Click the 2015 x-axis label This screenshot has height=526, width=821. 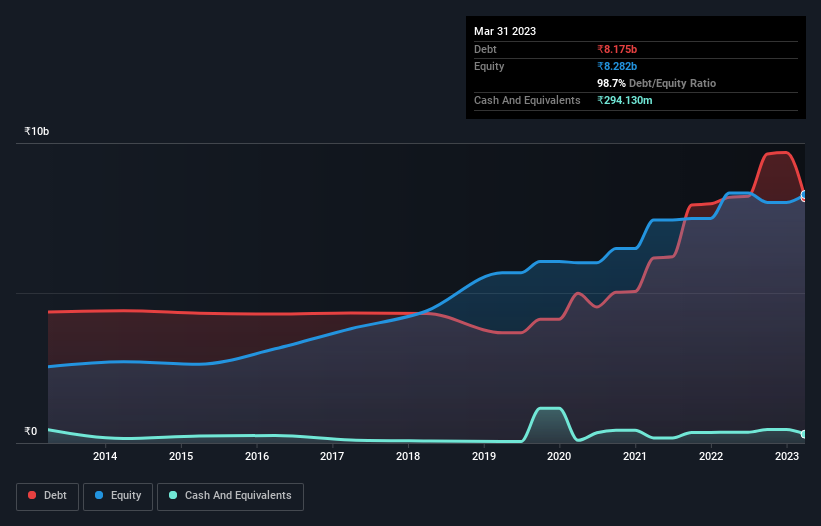[181, 456]
